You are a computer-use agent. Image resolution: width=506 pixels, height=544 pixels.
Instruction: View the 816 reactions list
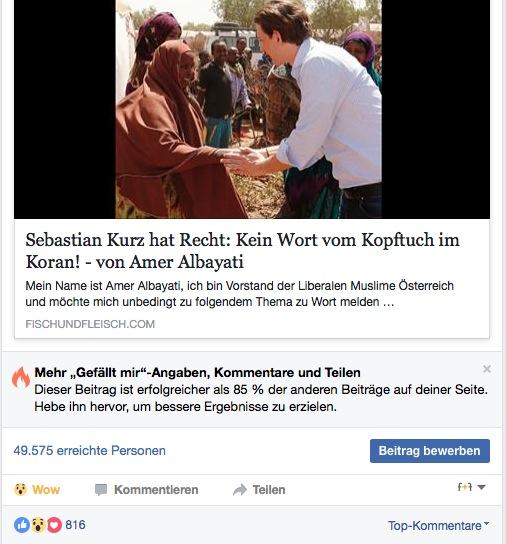point(75,525)
